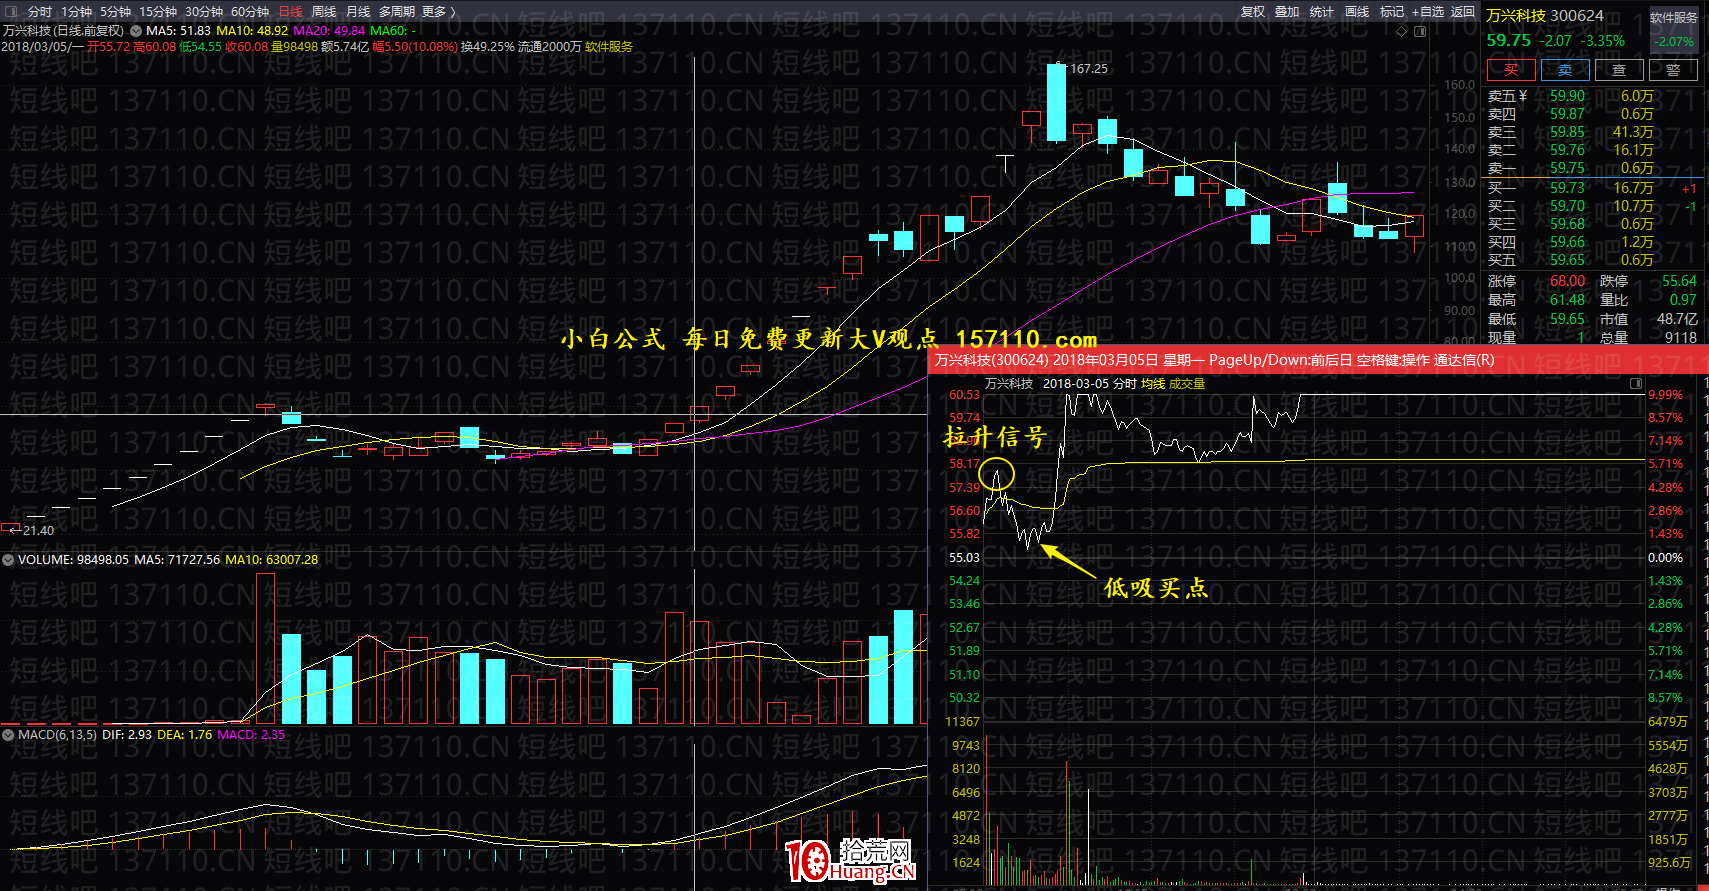Expand the MACD indicator options
This screenshot has width=1709, height=891.
(8, 735)
